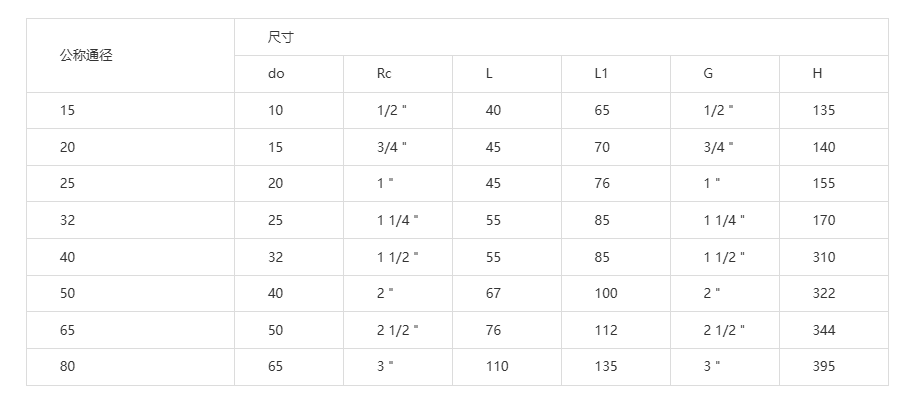Image resolution: width=914 pixels, height=402 pixels.
Task: Select the H value 135 cell
Action: point(834,111)
